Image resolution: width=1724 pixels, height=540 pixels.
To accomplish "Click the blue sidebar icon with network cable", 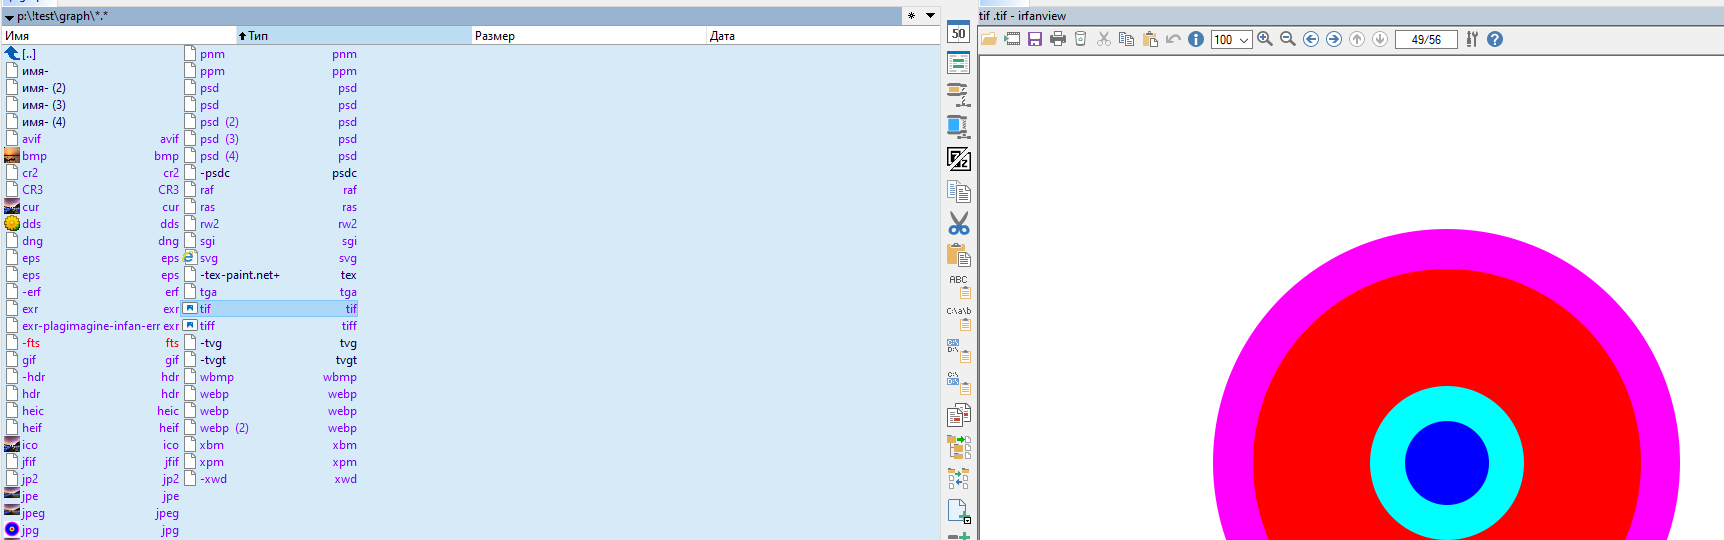I will pyautogui.click(x=958, y=127).
